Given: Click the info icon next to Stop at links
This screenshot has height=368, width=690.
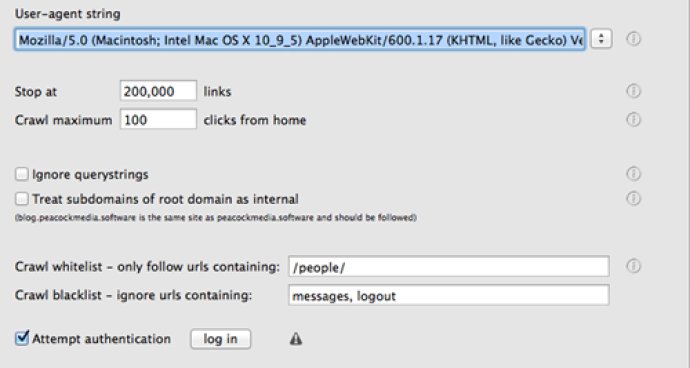Looking at the screenshot, I should pyautogui.click(x=633, y=91).
